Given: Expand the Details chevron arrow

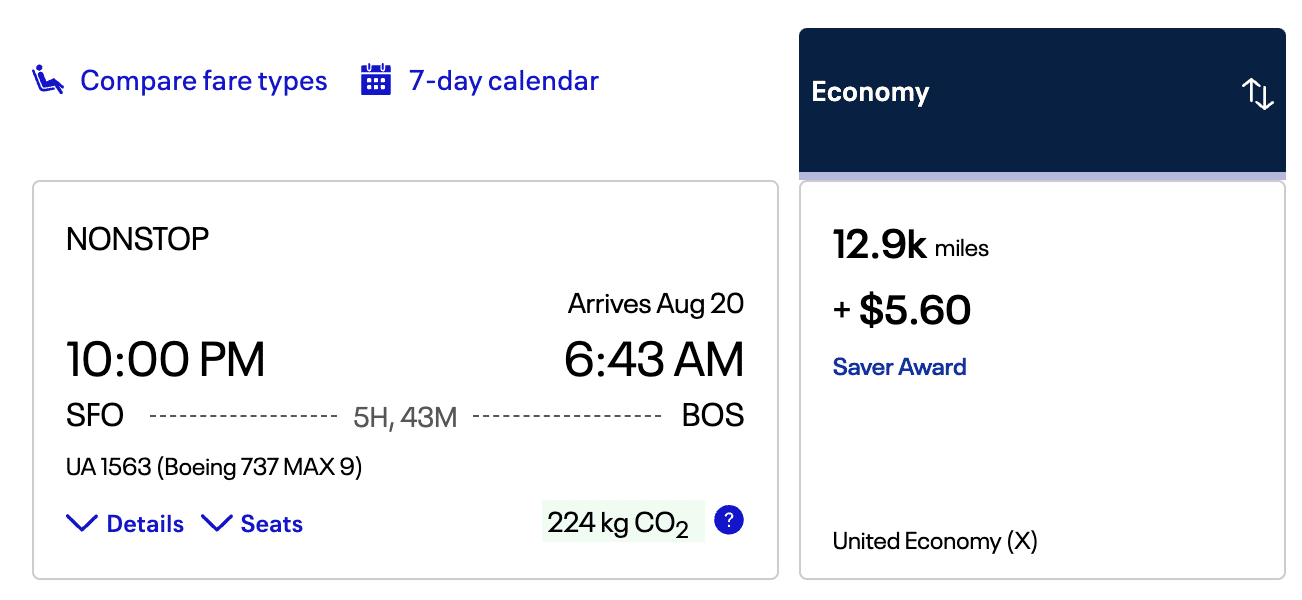Looking at the screenshot, I should [82, 524].
